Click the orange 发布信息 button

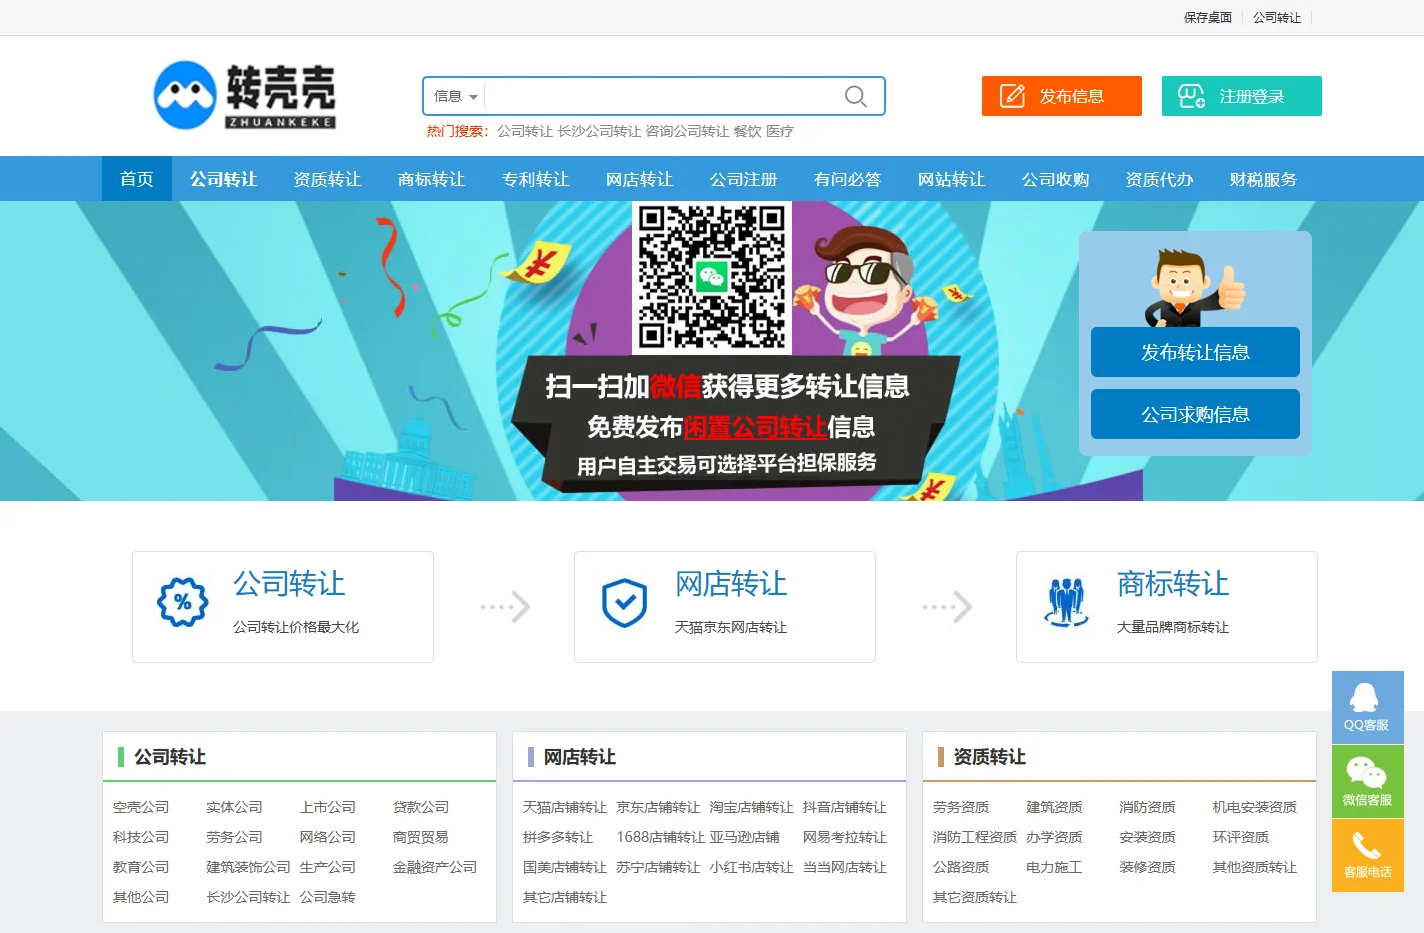pos(1062,96)
